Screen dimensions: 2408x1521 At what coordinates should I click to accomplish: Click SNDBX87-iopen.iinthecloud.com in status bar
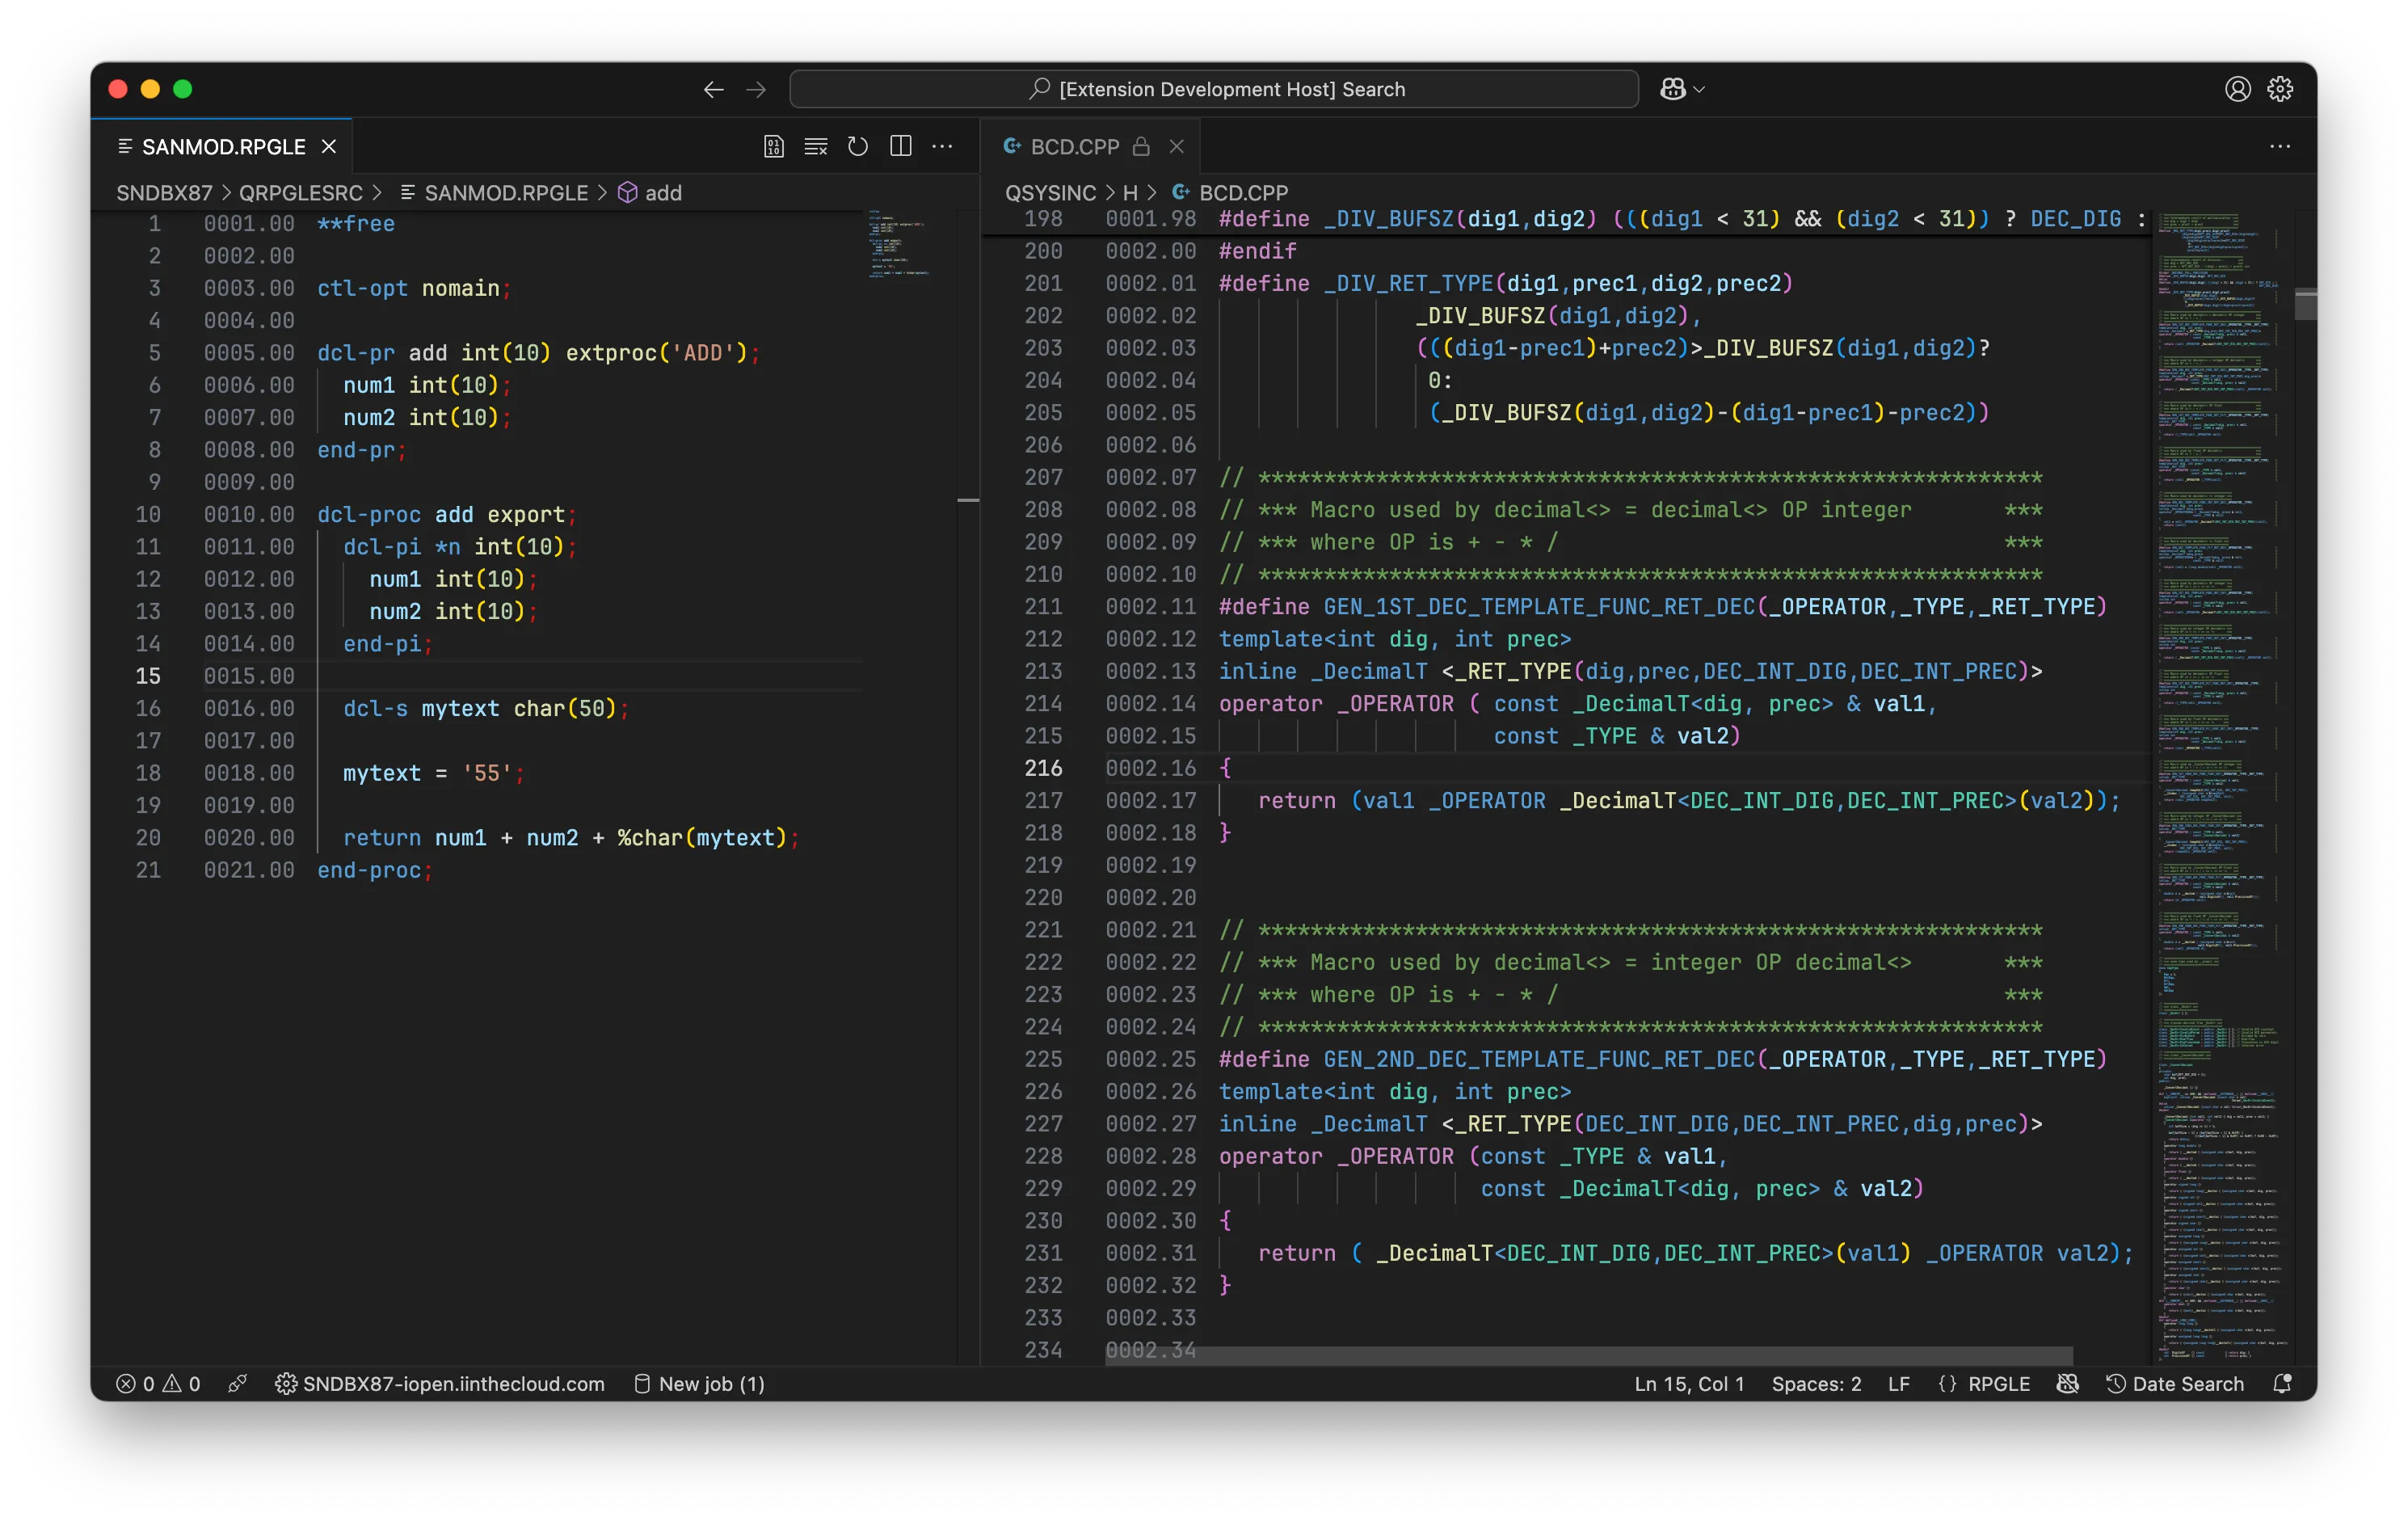pos(440,1383)
